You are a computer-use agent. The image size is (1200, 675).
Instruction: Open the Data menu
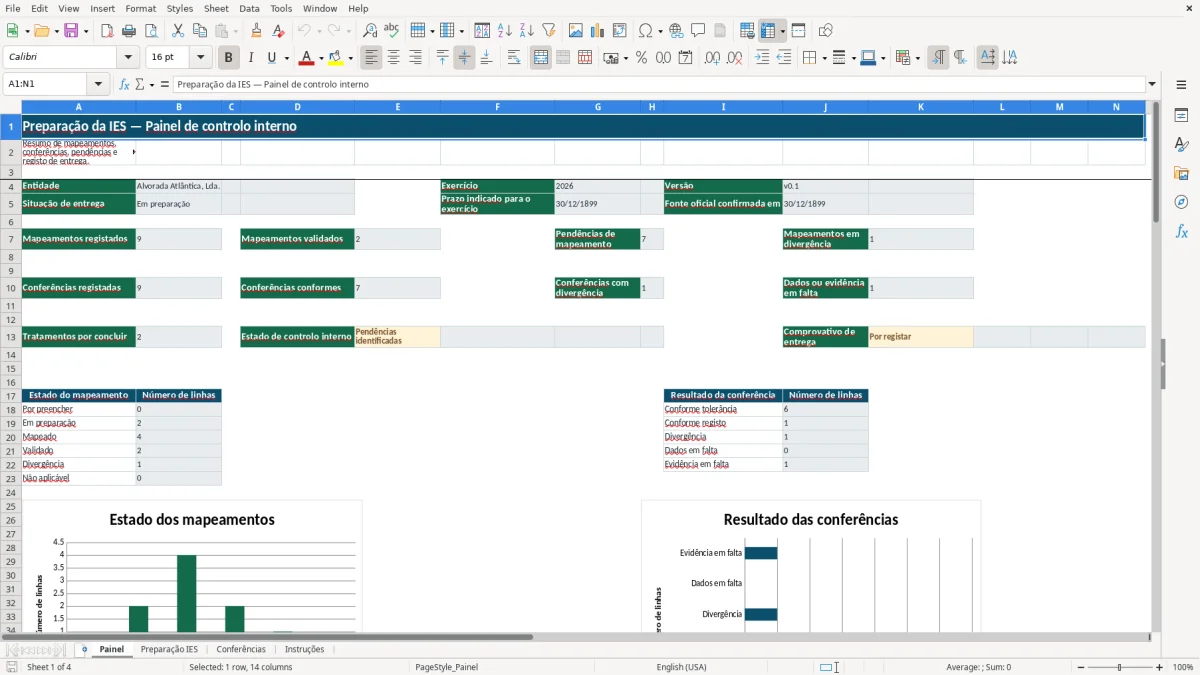(x=249, y=8)
